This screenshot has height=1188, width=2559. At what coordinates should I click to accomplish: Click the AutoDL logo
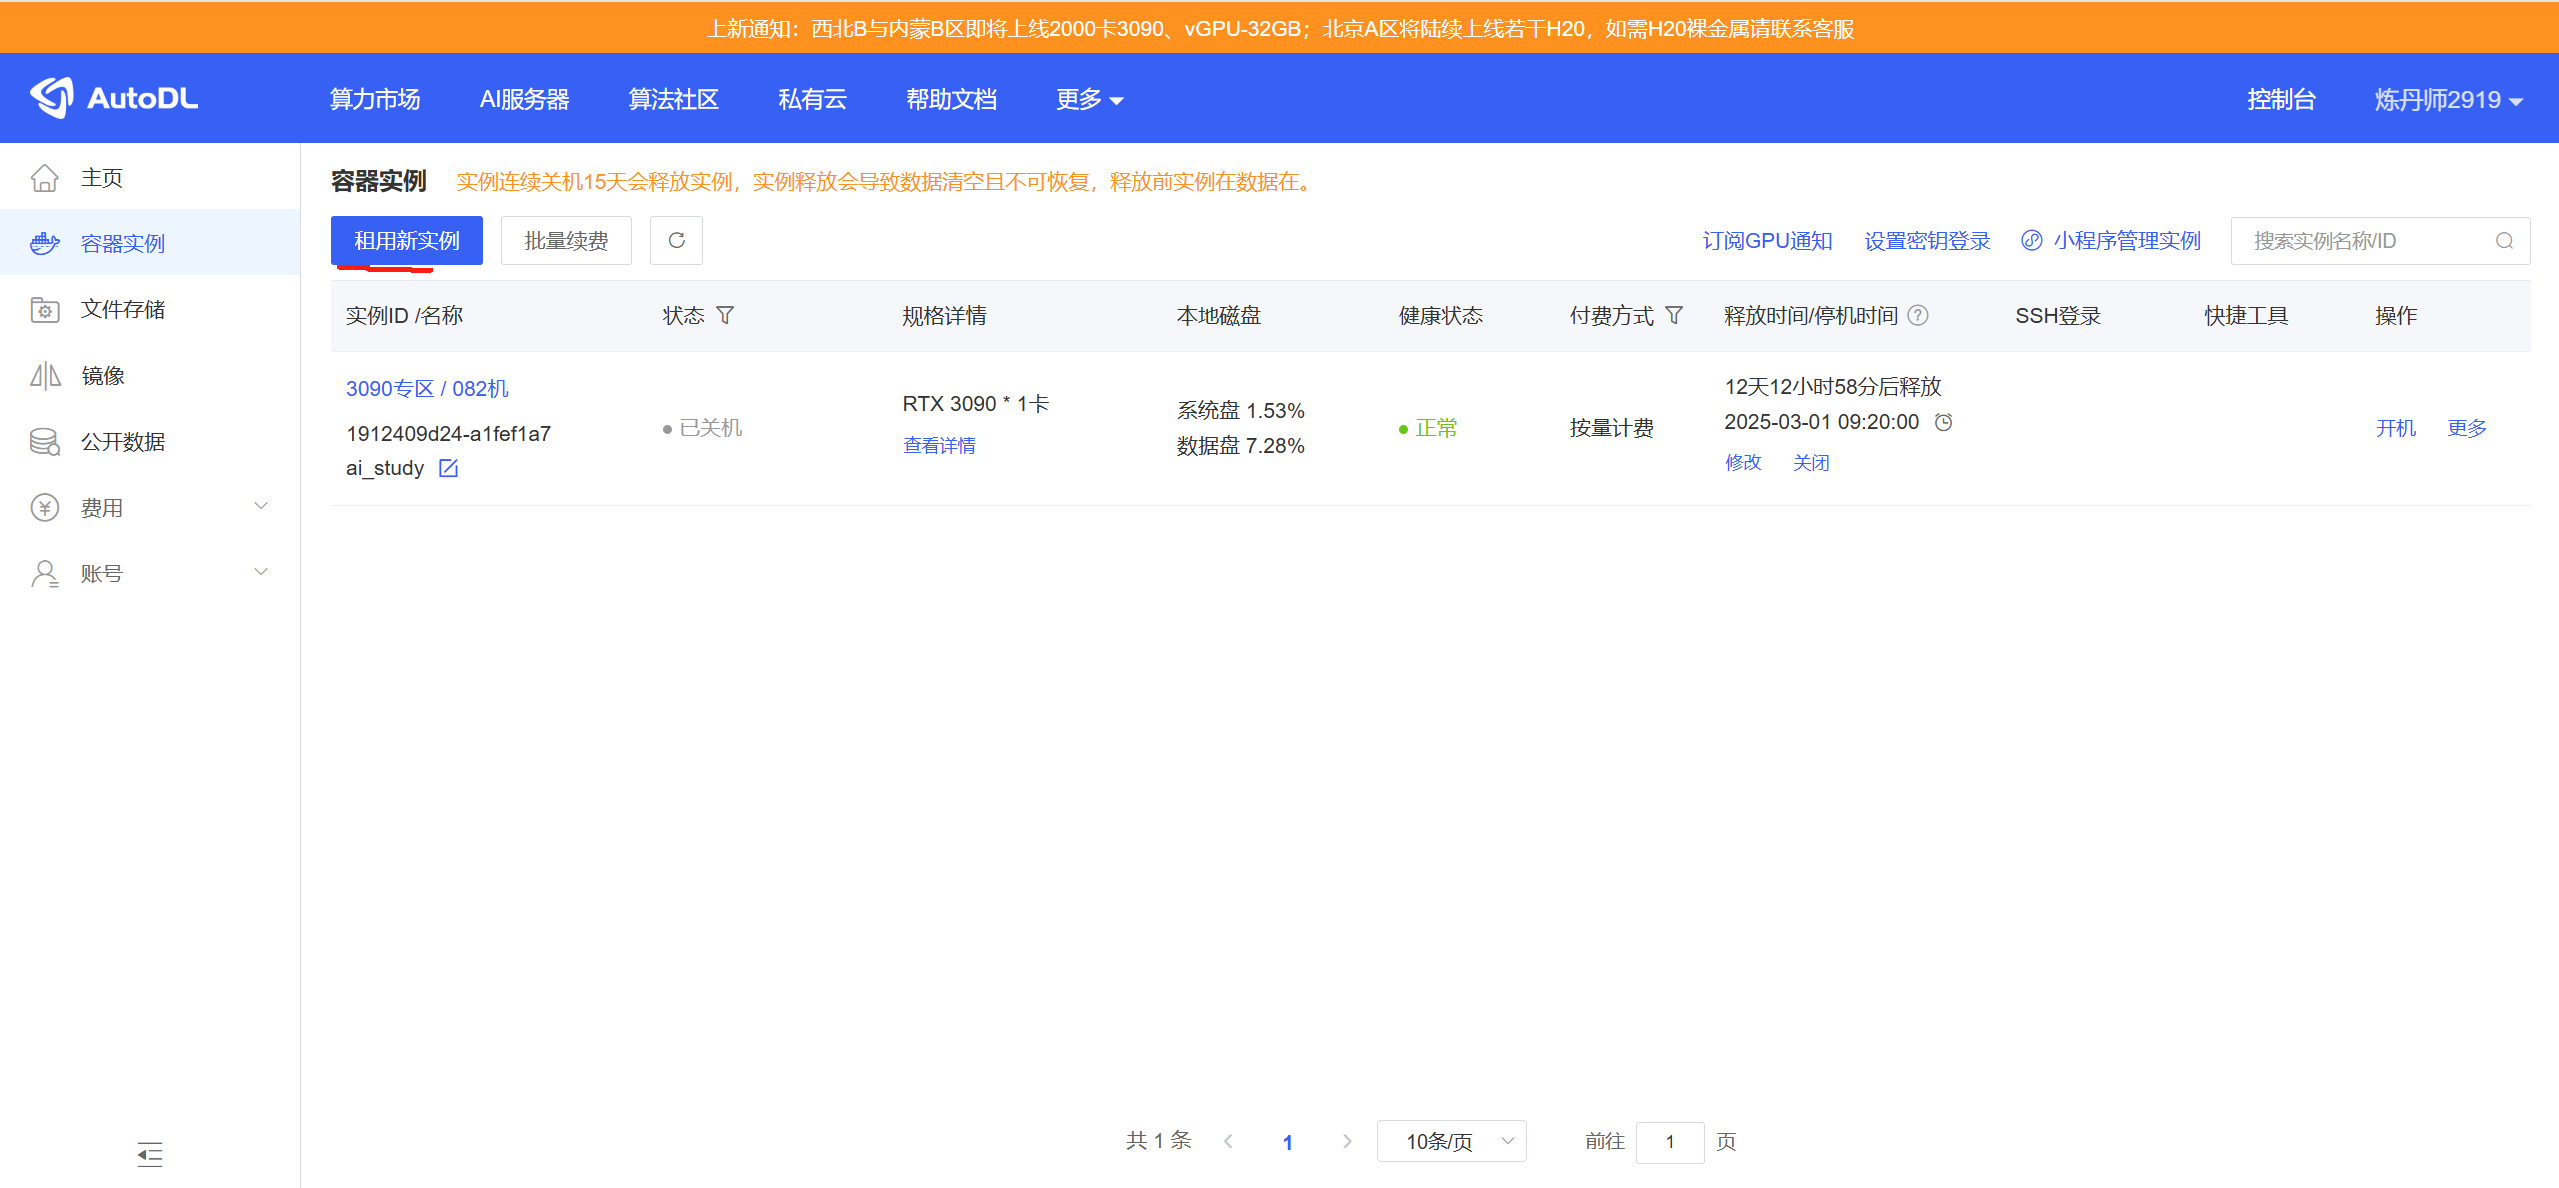114,98
